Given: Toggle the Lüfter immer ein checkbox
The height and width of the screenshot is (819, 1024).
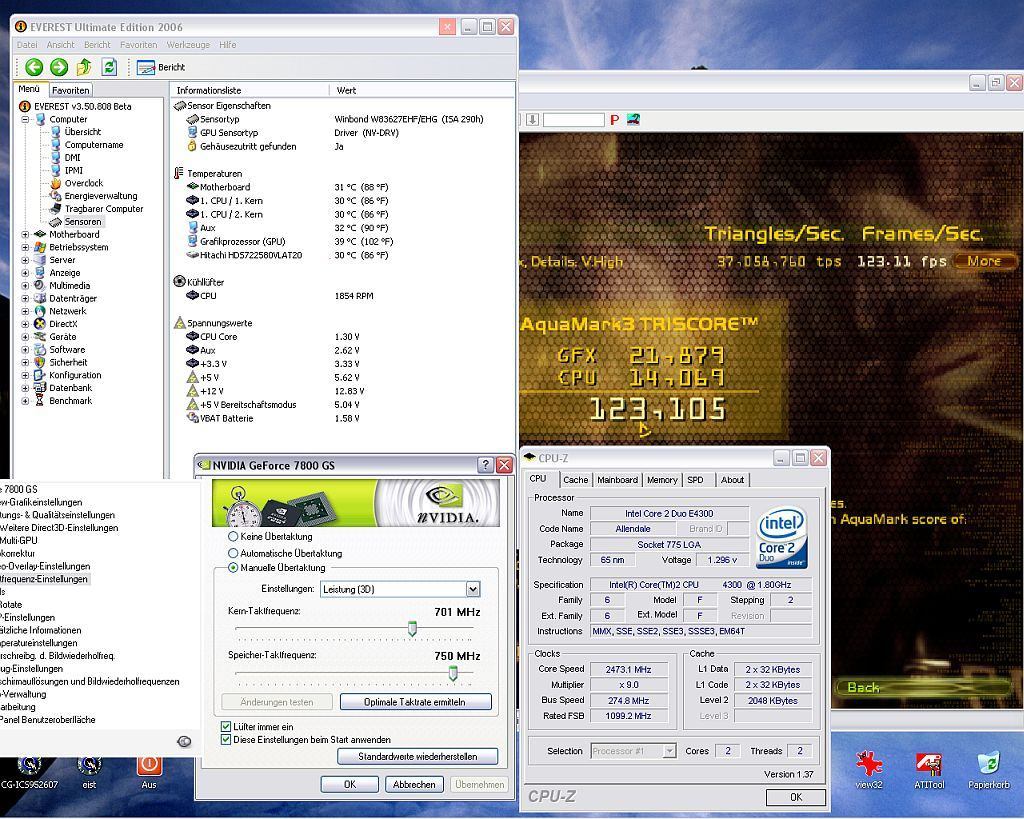Looking at the screenshot, I should point(226,726).
